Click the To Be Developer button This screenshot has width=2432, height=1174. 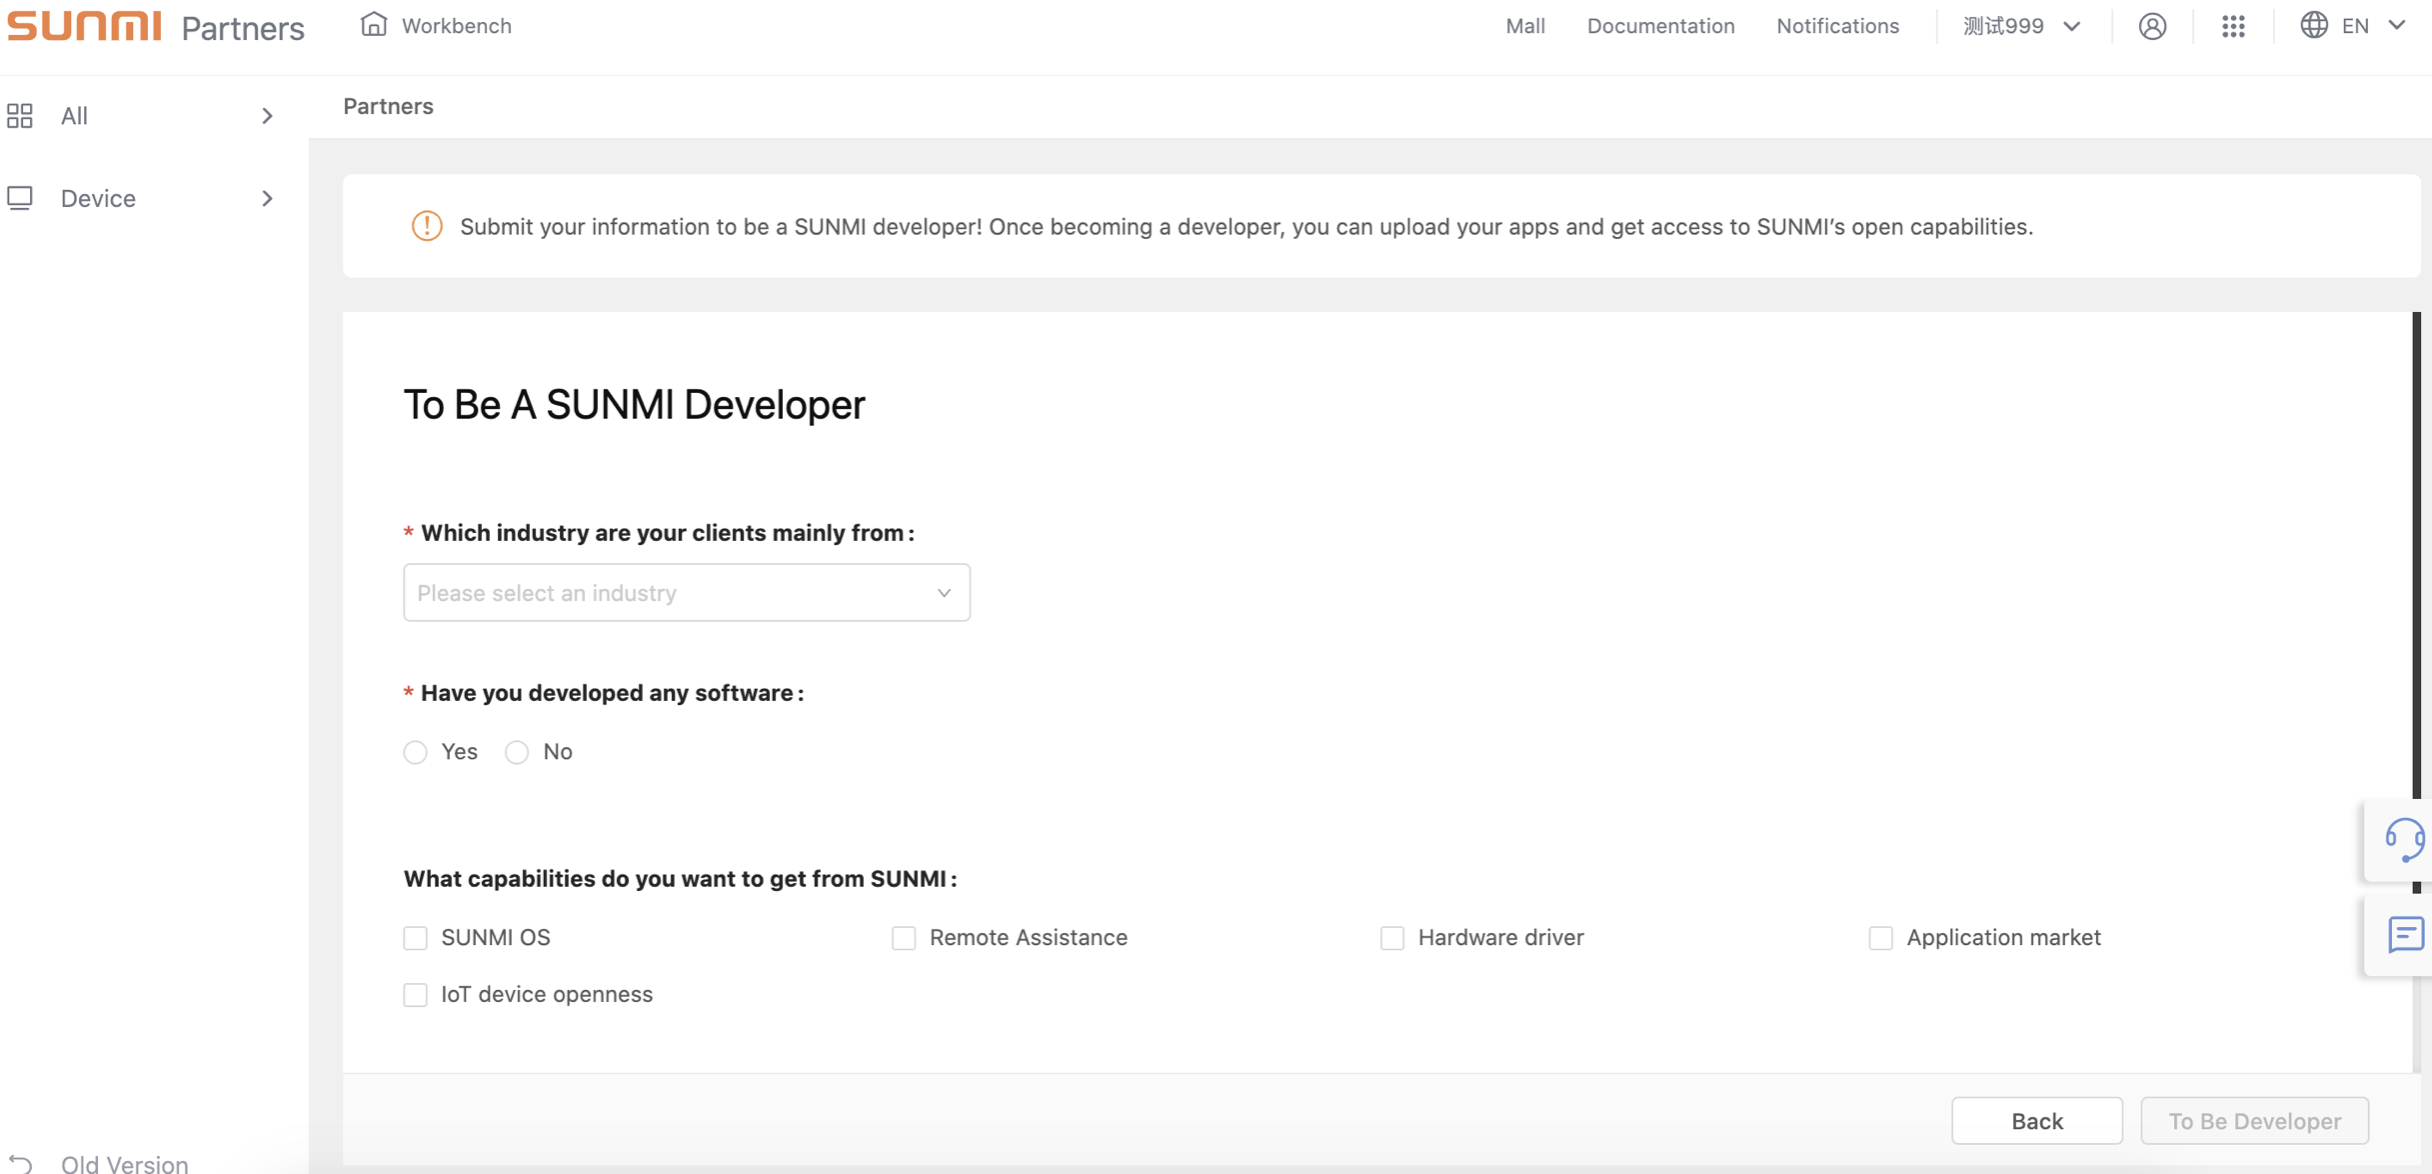click(x=2254, y=1121)
